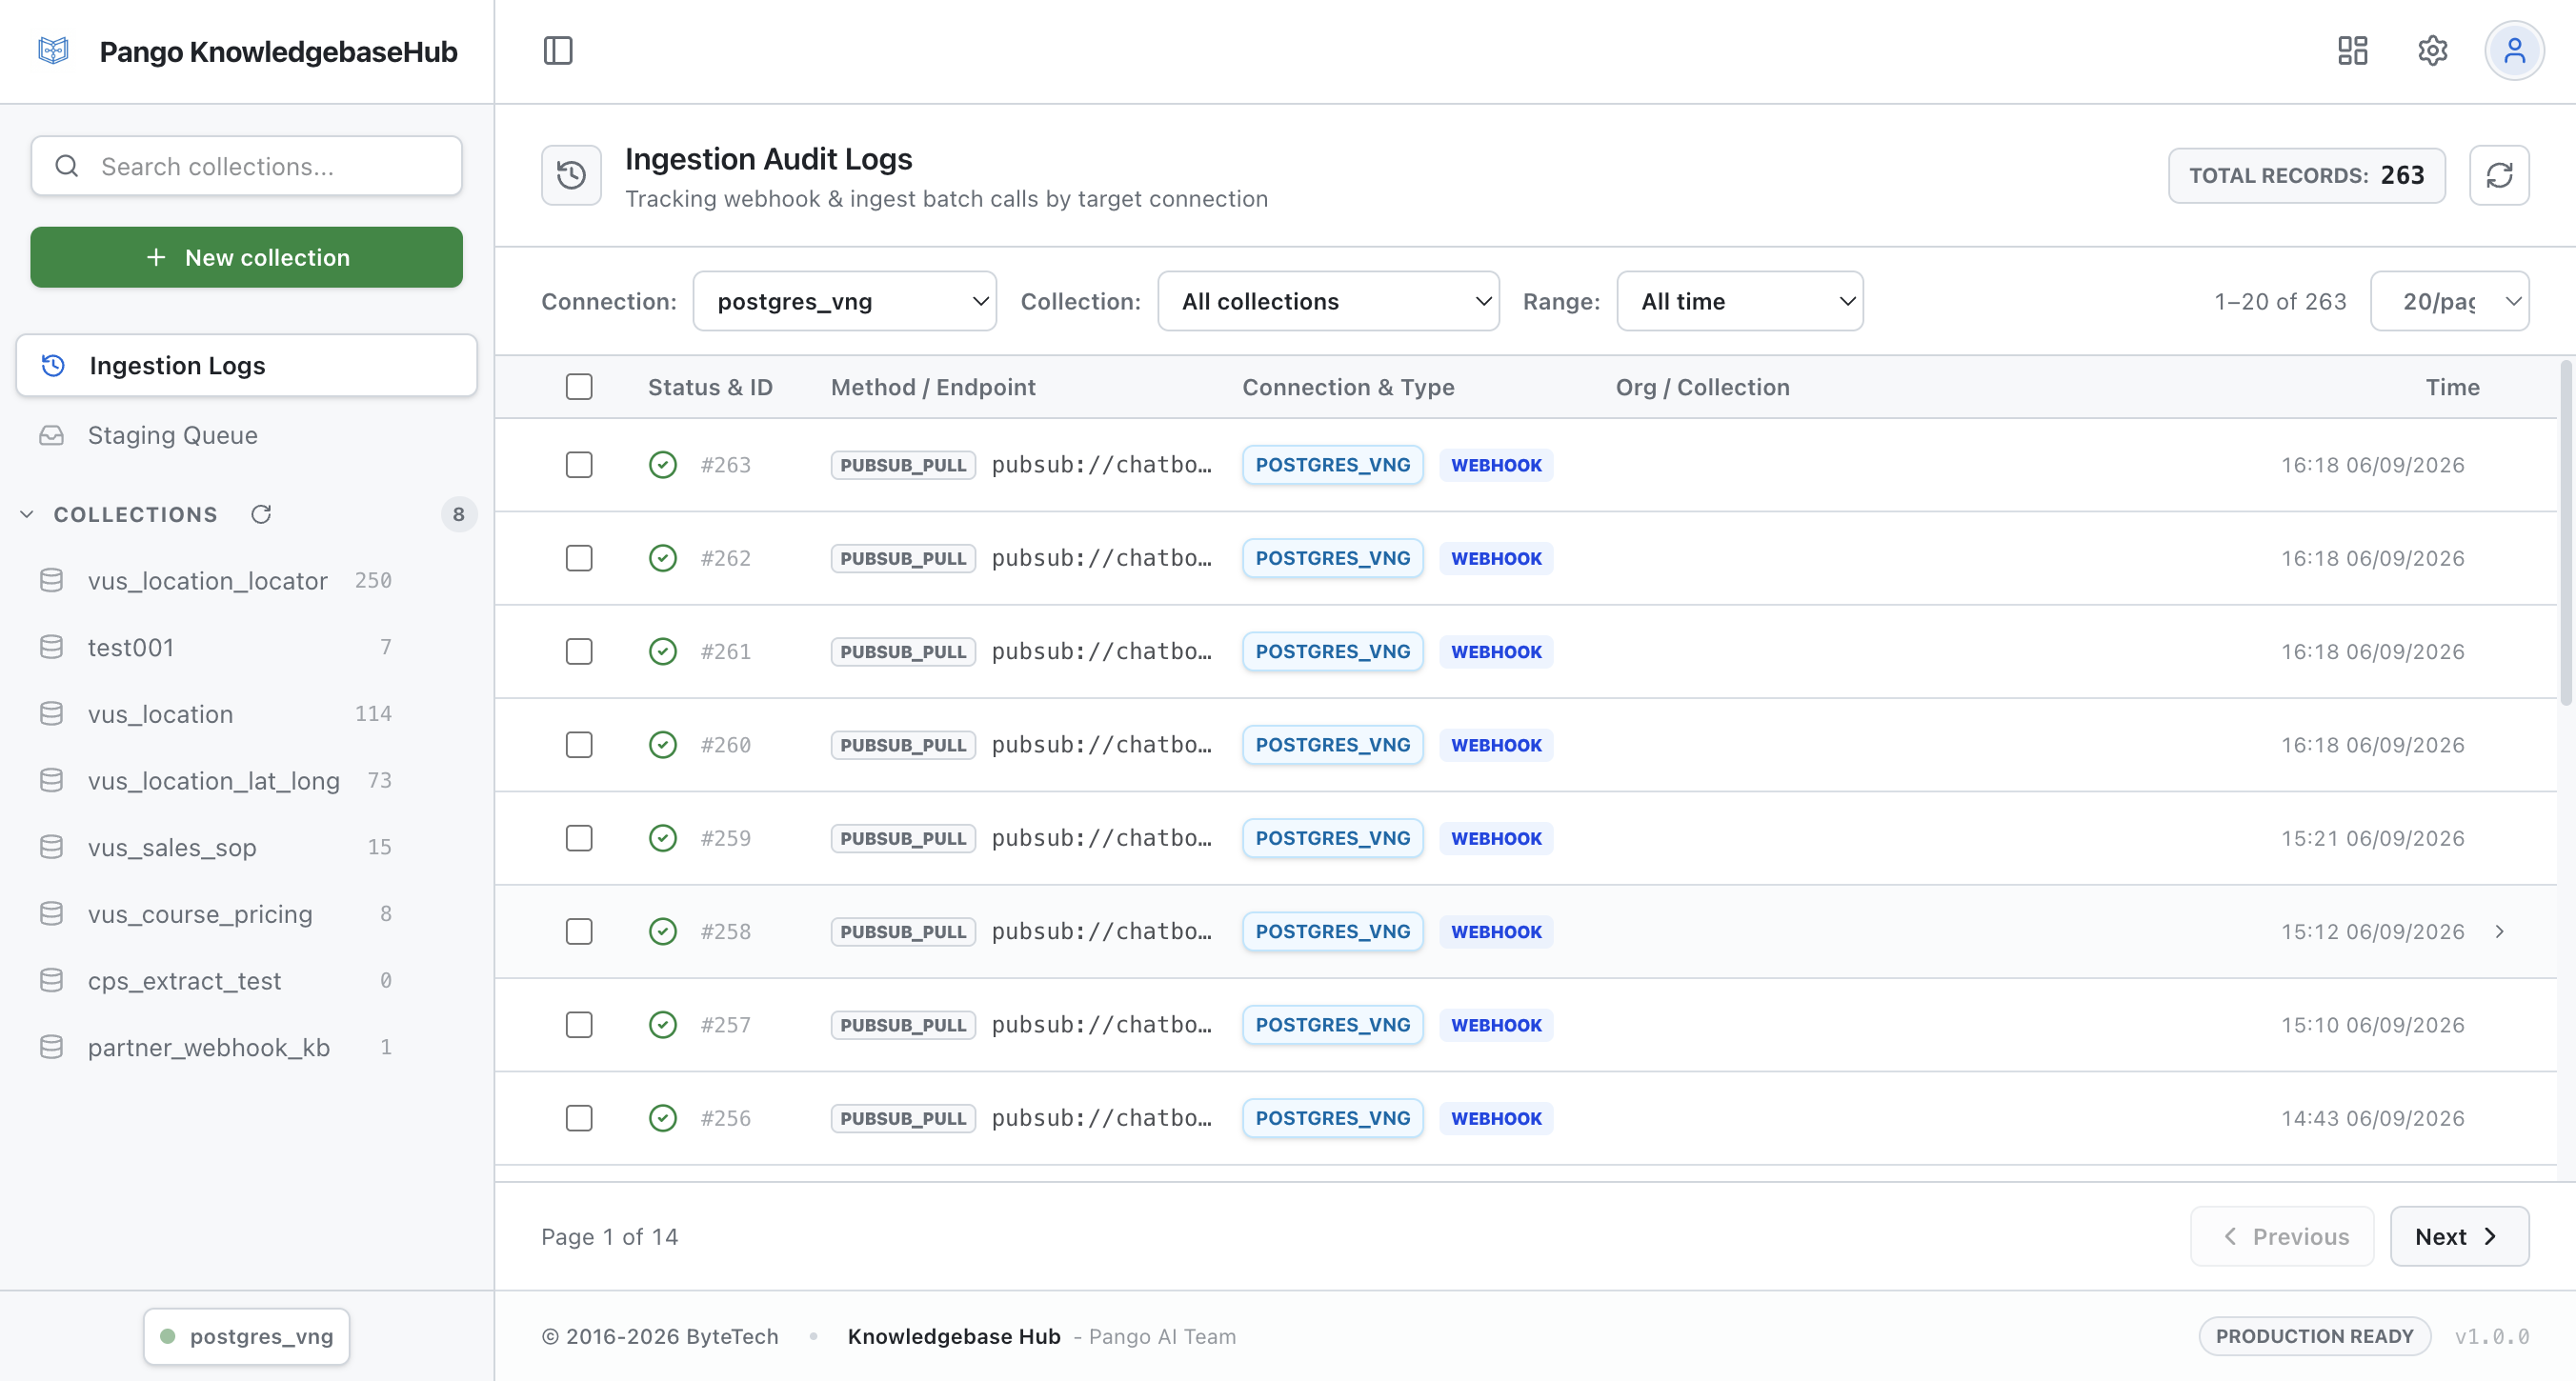Click the timestamp 15:10 06/09/2026
Screen dimensions: 2576x1381
coord(2372,1025)
